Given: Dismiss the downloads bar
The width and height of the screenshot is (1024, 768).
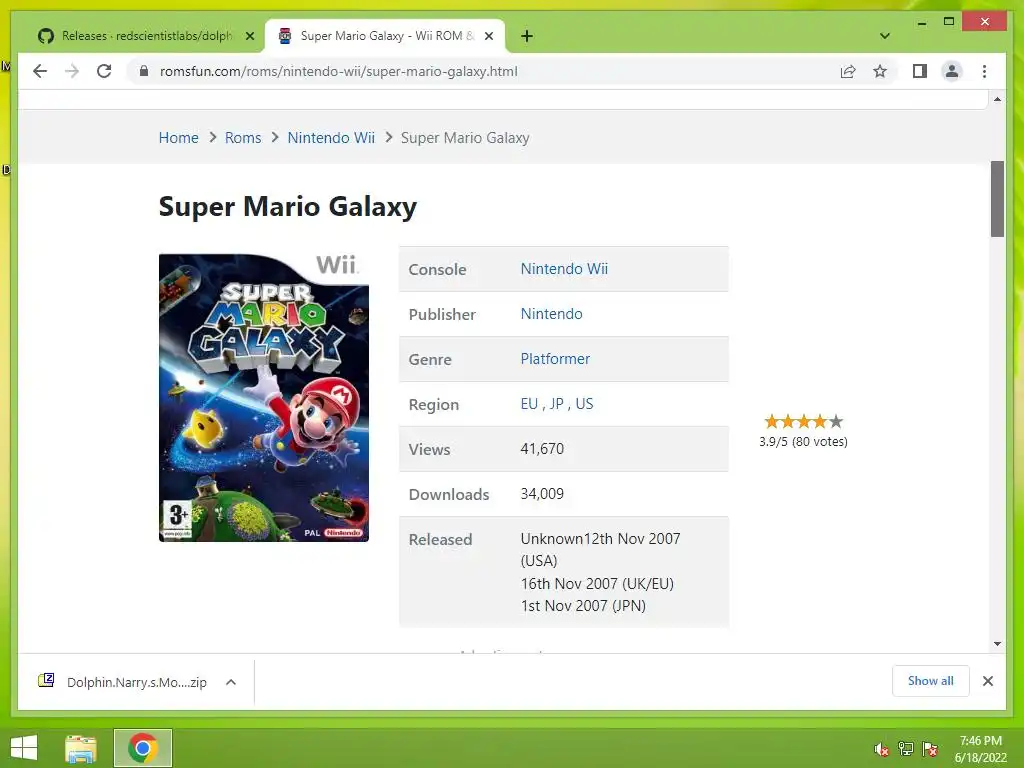Looking at the screenshot, I should point(987,681).
